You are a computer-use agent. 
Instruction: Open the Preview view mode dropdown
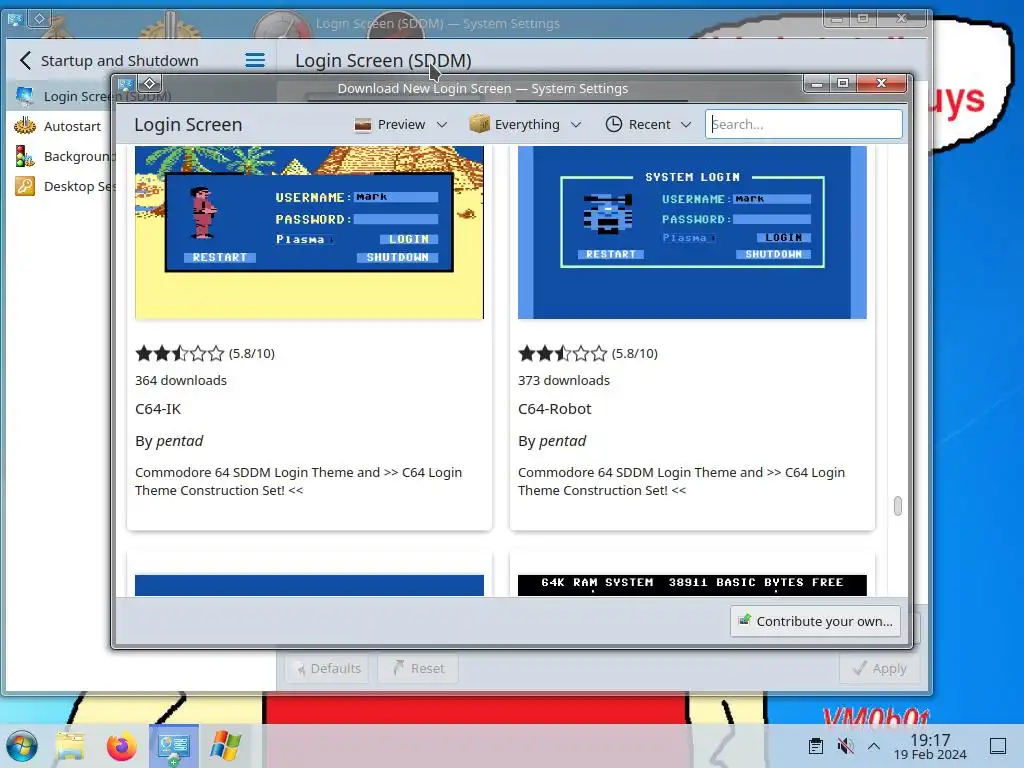coord(401,124)
